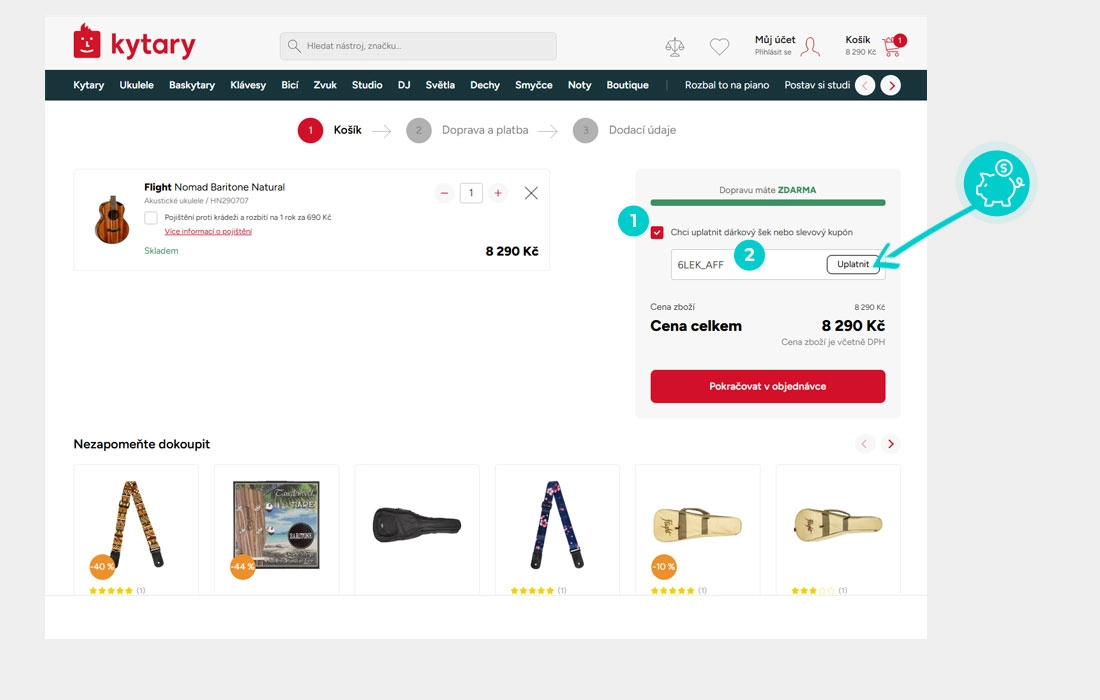The width and height of the screenshot is (1100, 700).
Task: Click the Uplatnit coupon button
Action: pos(853,264)
